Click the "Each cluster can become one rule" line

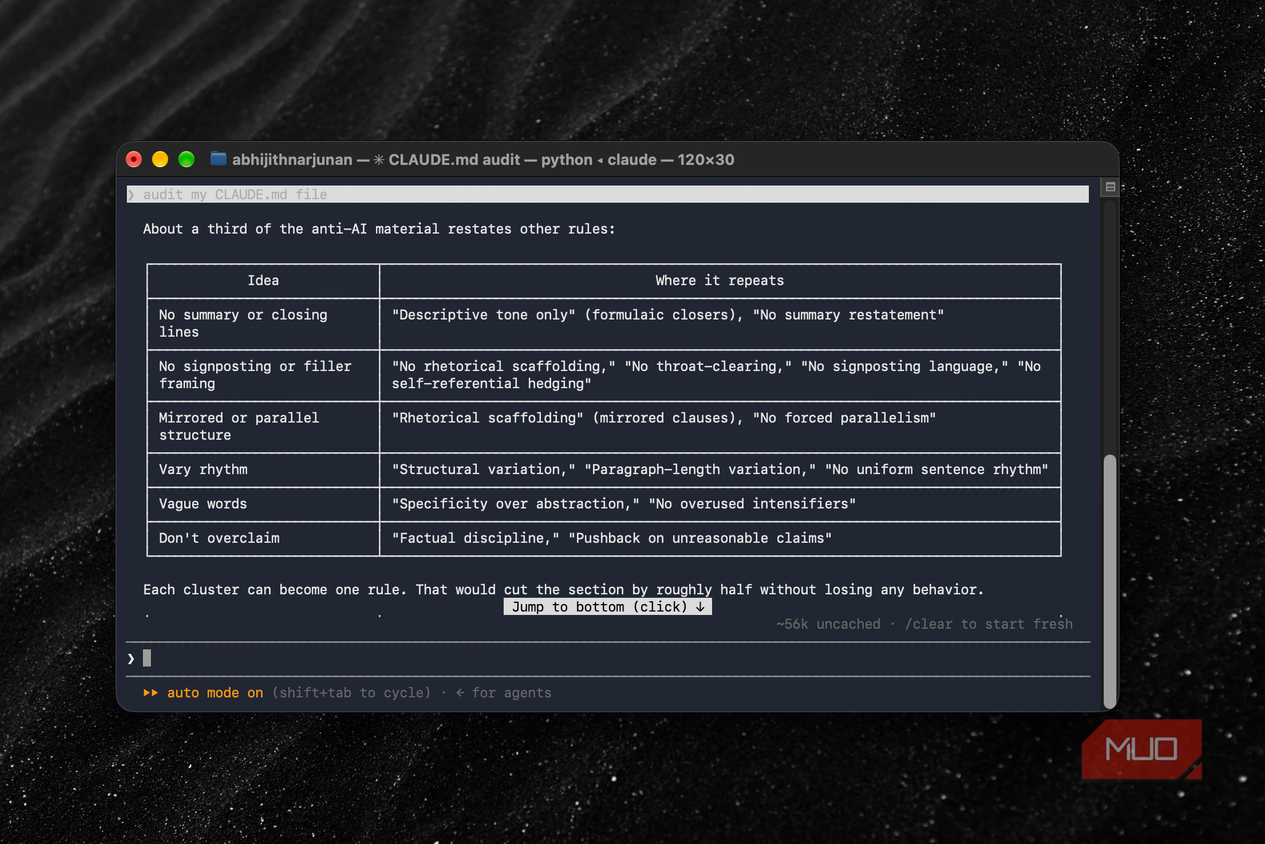(x=563, y=590)
